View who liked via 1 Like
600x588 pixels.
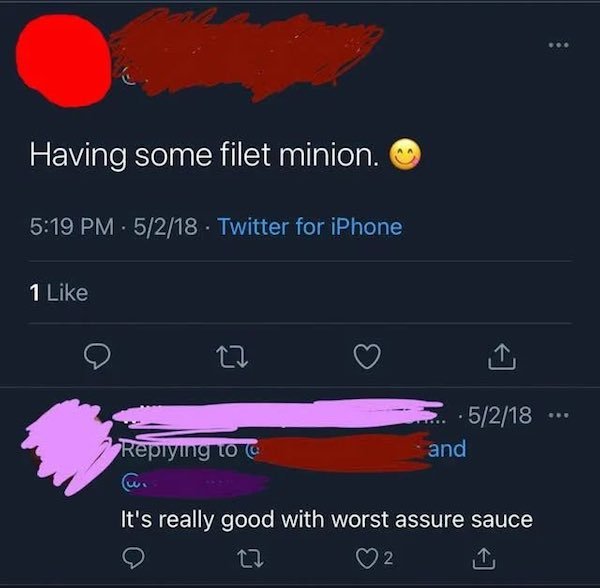click(x=59, y=293)
